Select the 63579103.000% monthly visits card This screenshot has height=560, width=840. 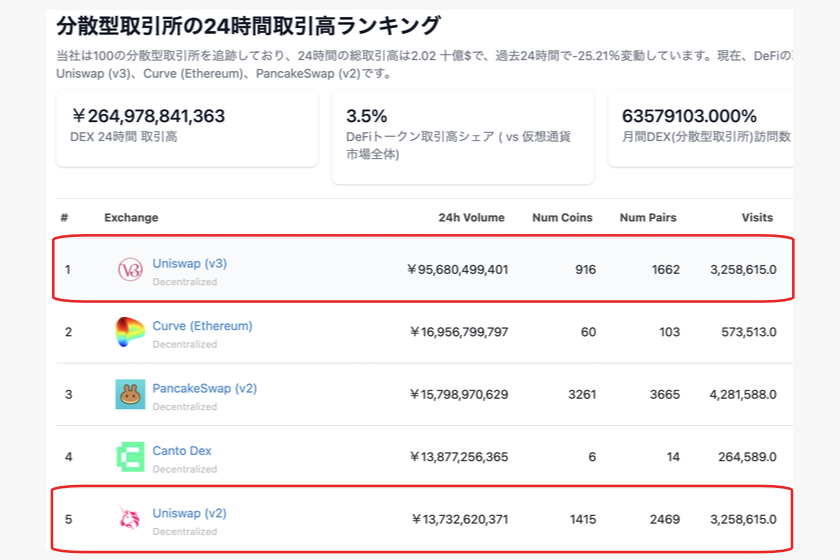point(700,128)
